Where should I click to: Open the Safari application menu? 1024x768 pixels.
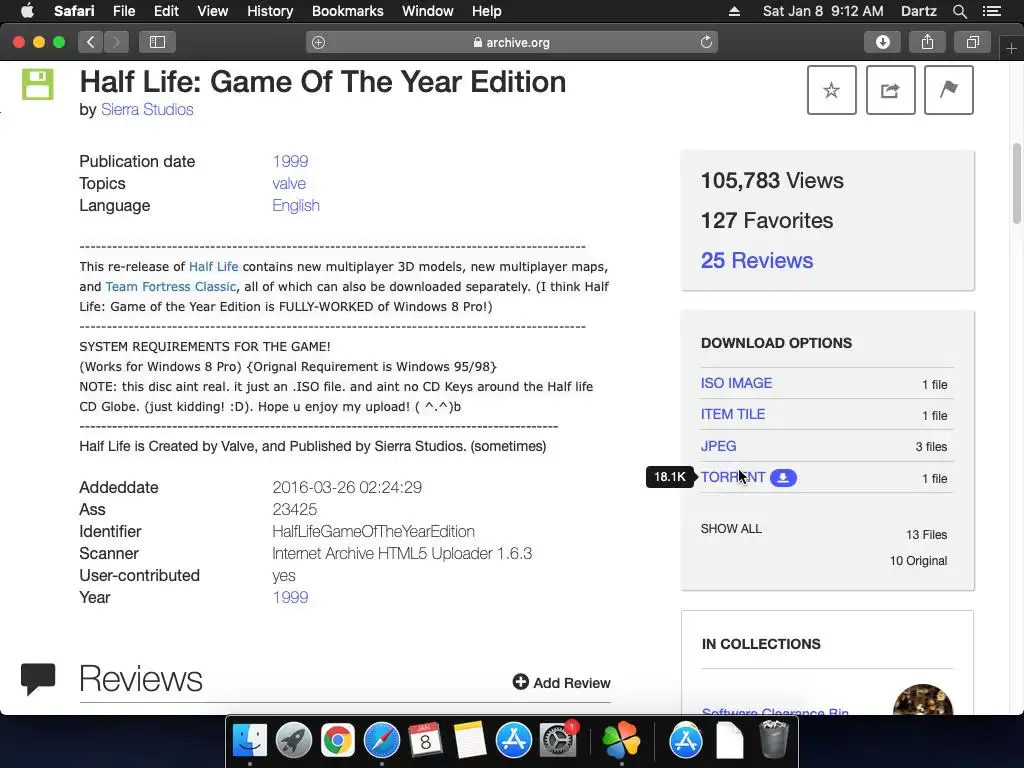coord(74,11)
